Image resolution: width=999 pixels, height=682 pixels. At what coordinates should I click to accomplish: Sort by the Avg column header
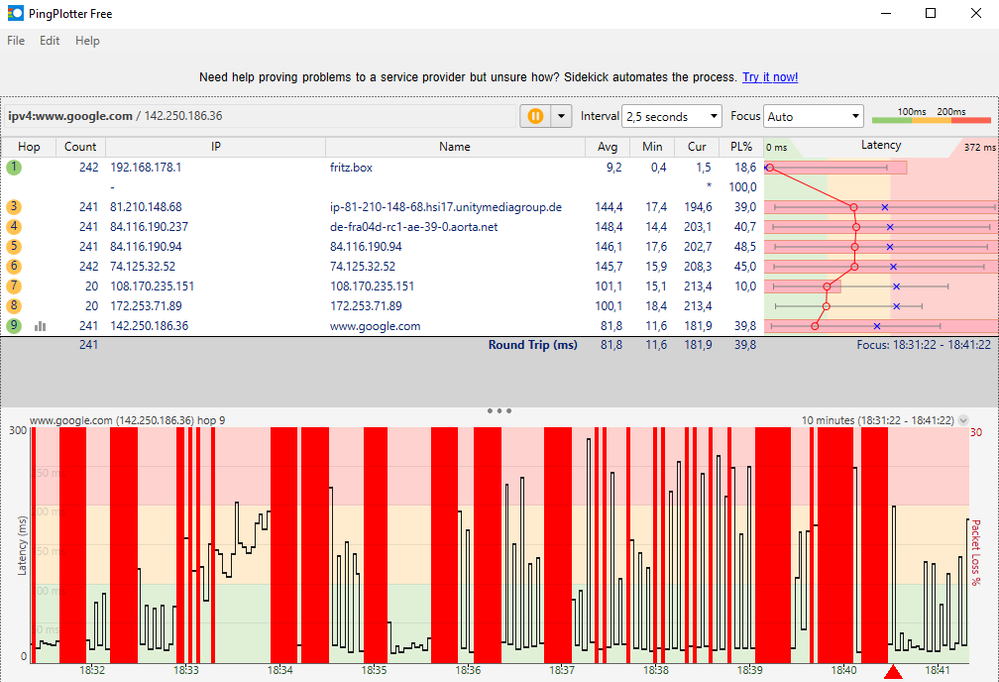coord(607,147)
